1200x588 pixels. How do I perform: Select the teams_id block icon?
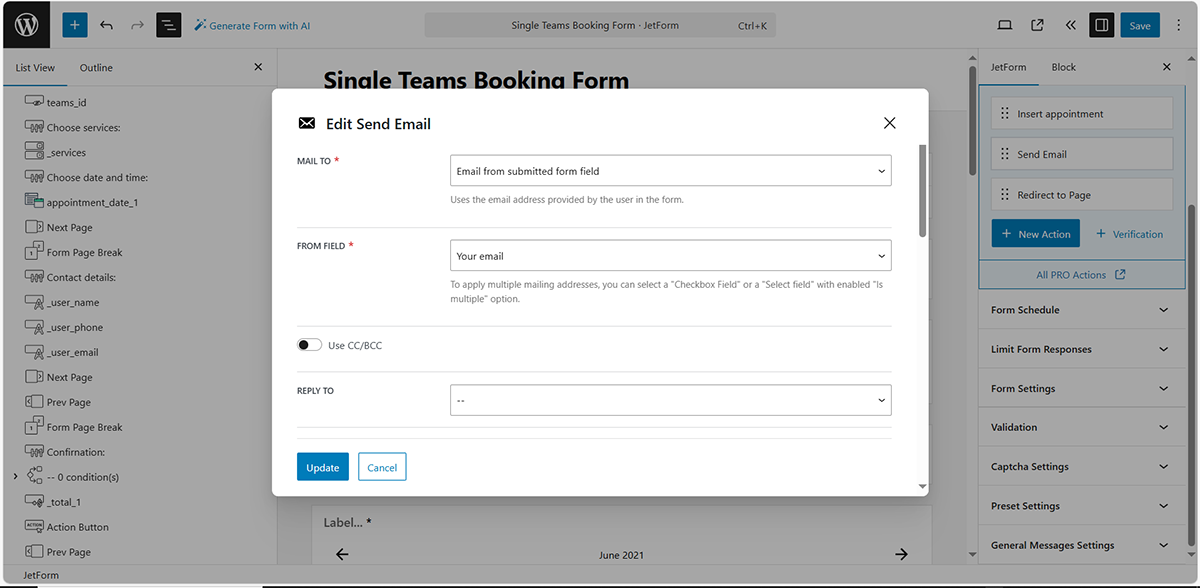(34, 102)
